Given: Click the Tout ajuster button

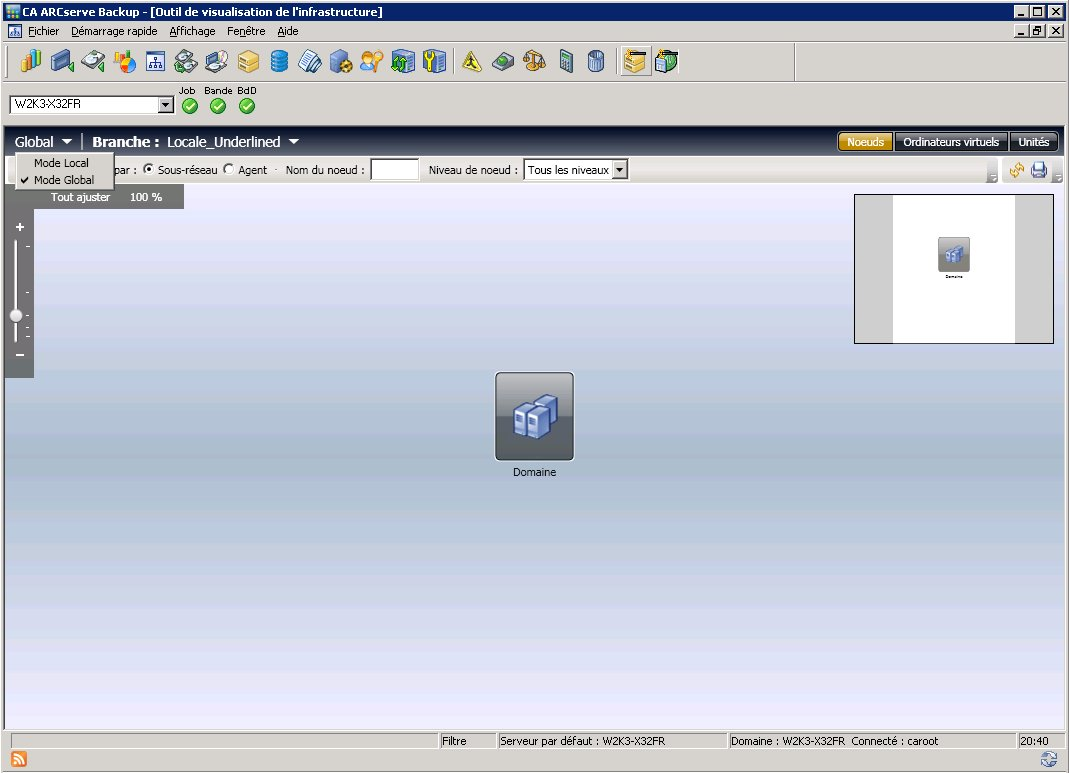Looking at the screenshot, I should coord(80,197).
